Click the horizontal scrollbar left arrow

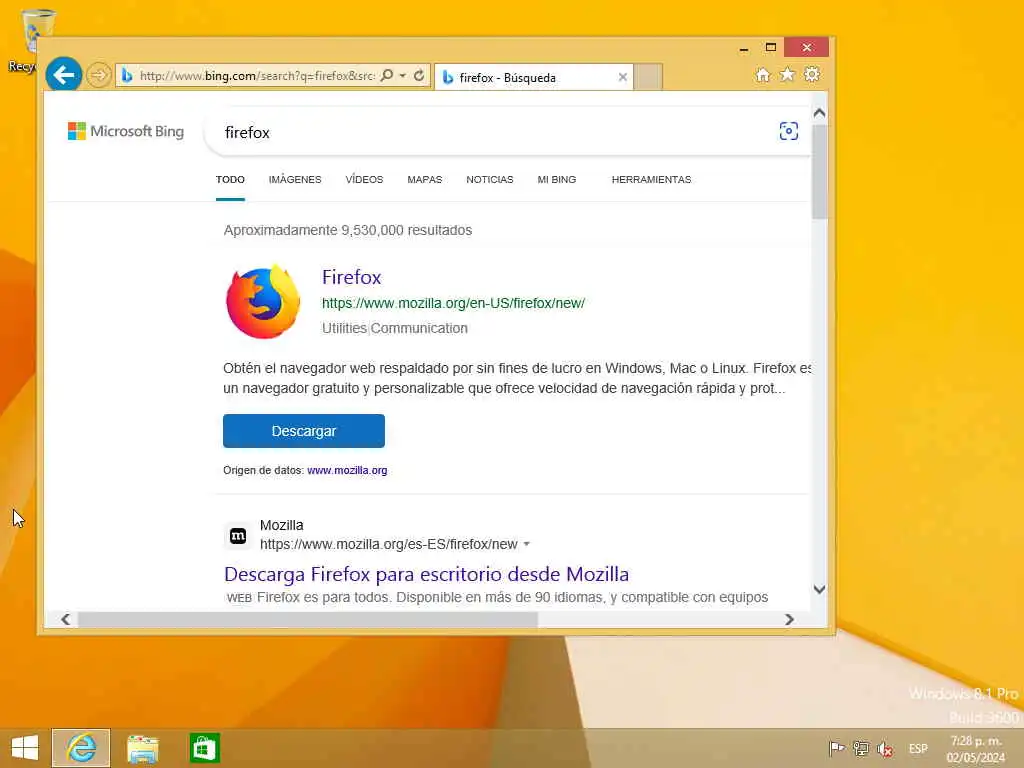click(x=65, y=619)
